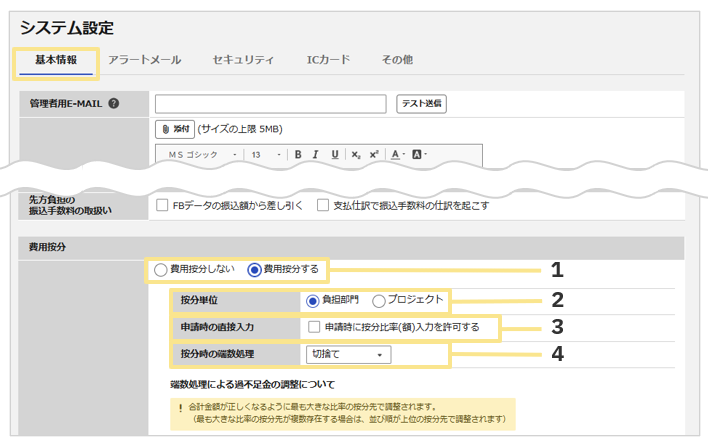708x447 pixels.
Task: Check 支払仕訳で振込手数料の仕訳を起こす
Action: [x=322, y=205]
